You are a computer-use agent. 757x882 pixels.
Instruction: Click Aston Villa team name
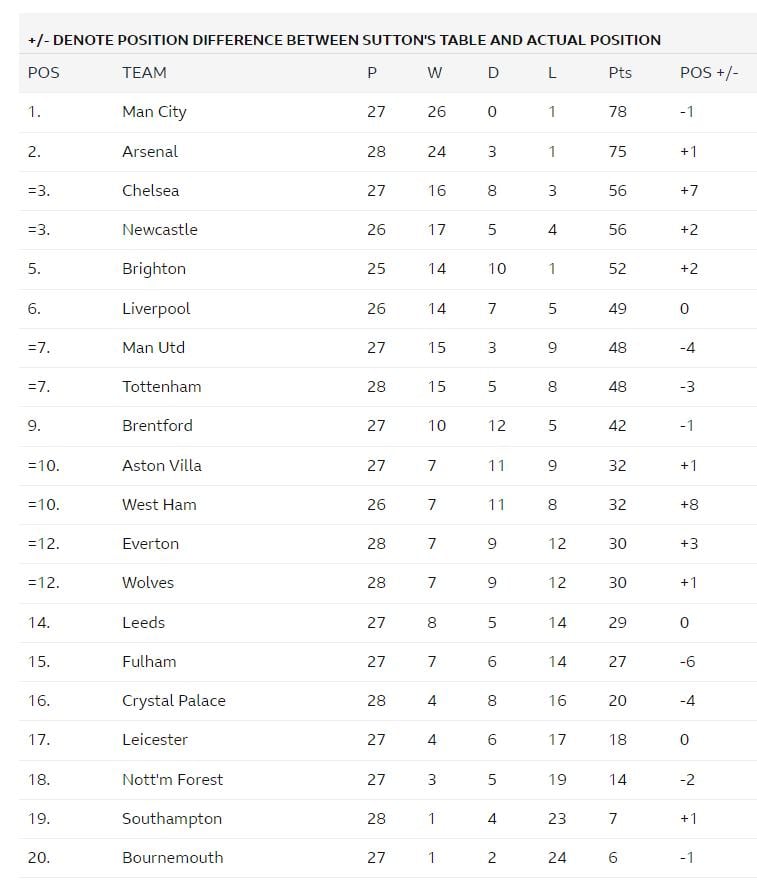[x=162, y=465]
